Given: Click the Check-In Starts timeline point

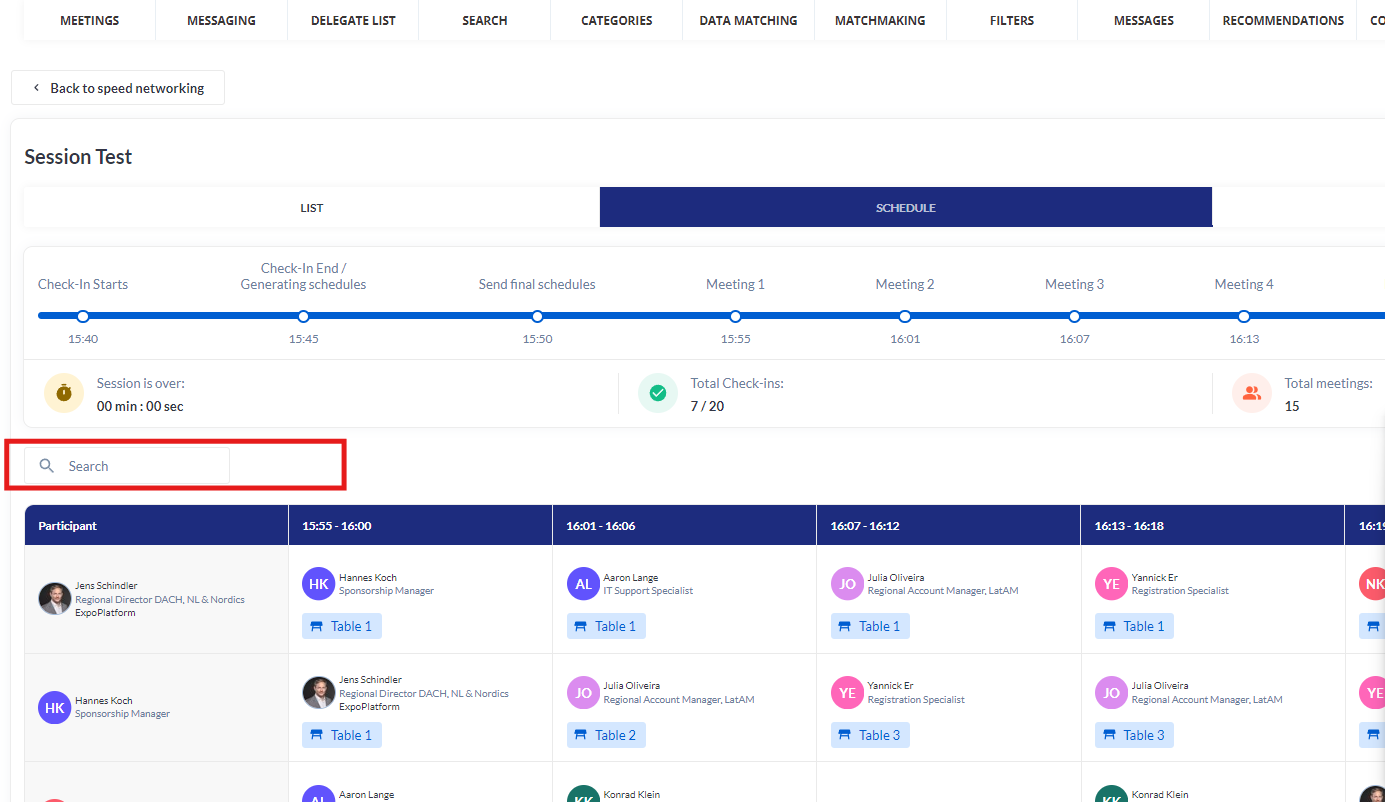Looking at the screenshot, I should 83,316.
